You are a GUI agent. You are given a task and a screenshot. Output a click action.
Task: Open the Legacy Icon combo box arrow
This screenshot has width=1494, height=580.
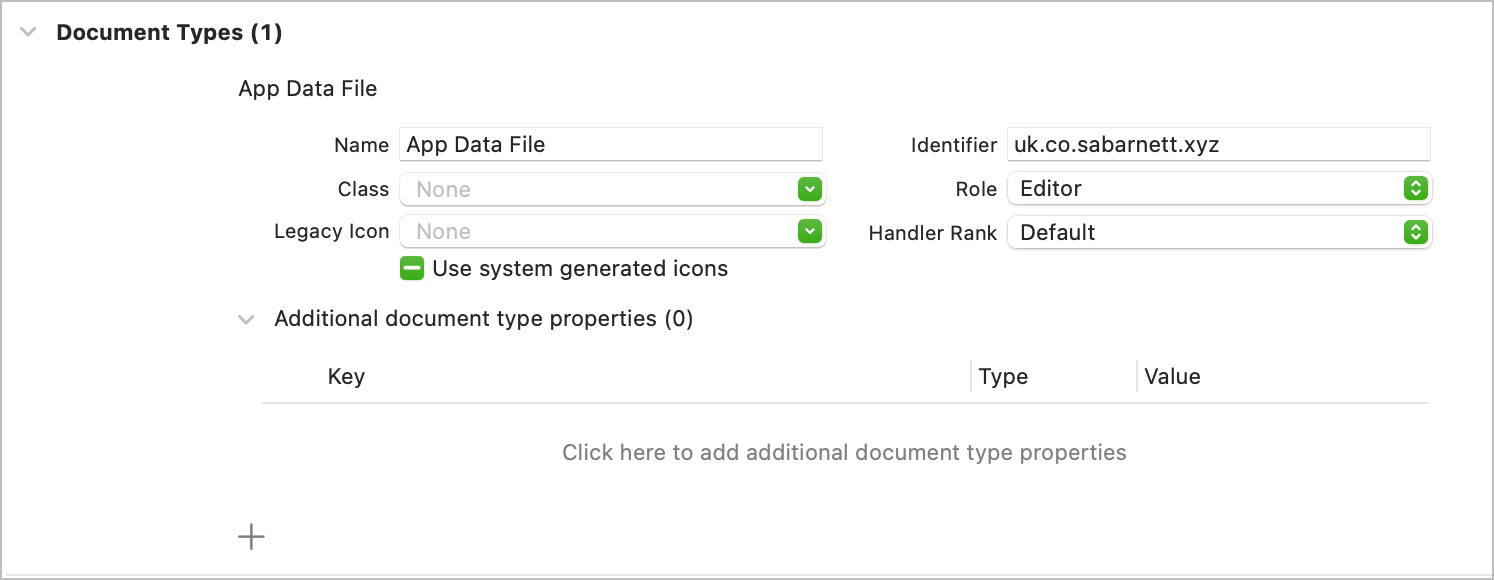click(x=810, y=231)
